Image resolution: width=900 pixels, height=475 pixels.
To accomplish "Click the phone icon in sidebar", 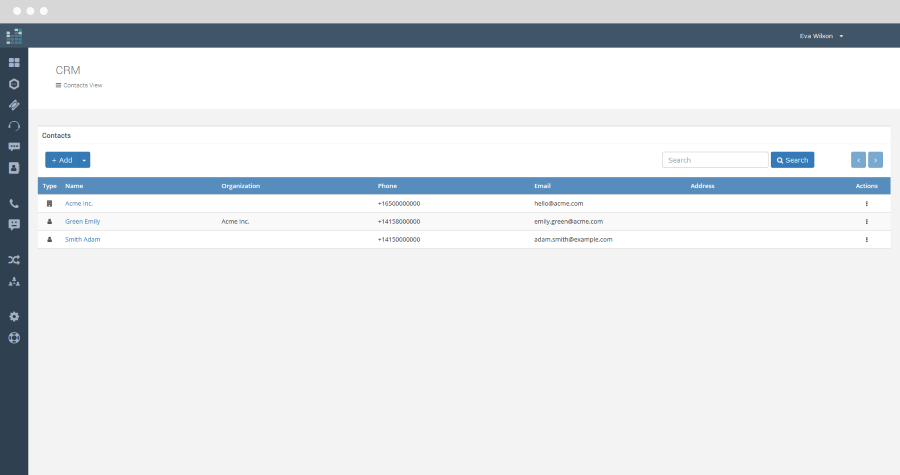I will [14, 203].
